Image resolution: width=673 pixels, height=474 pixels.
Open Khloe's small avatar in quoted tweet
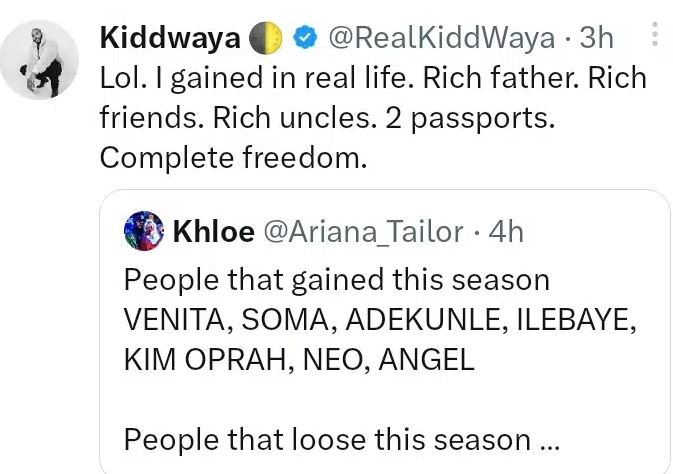pos(143,232)
